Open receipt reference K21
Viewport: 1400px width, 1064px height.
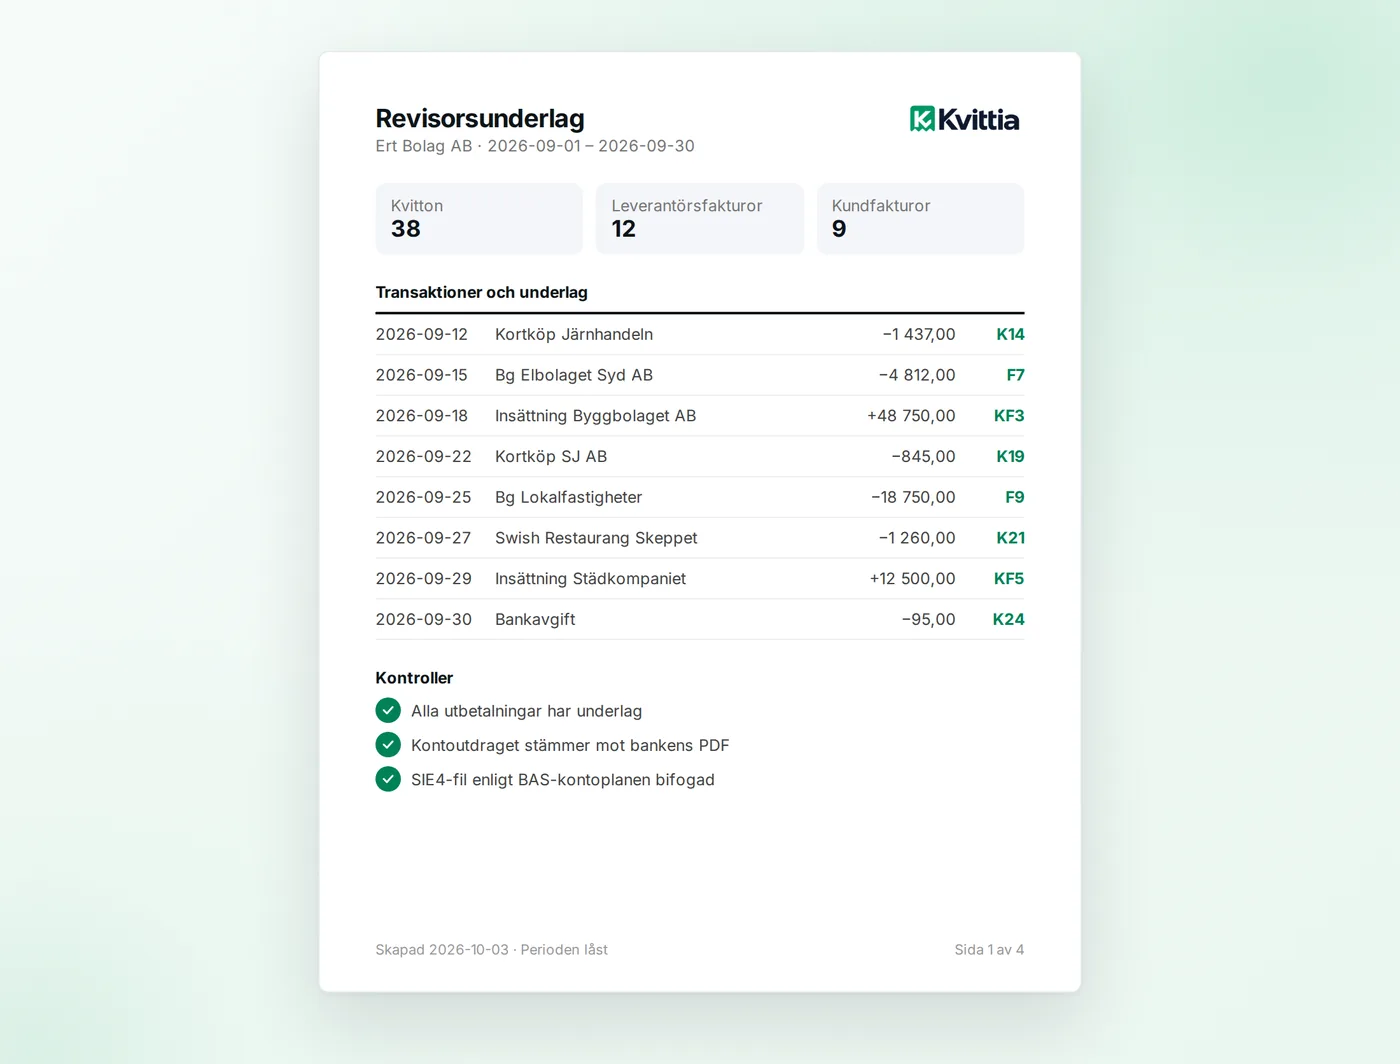click(x=1010, y=537)
